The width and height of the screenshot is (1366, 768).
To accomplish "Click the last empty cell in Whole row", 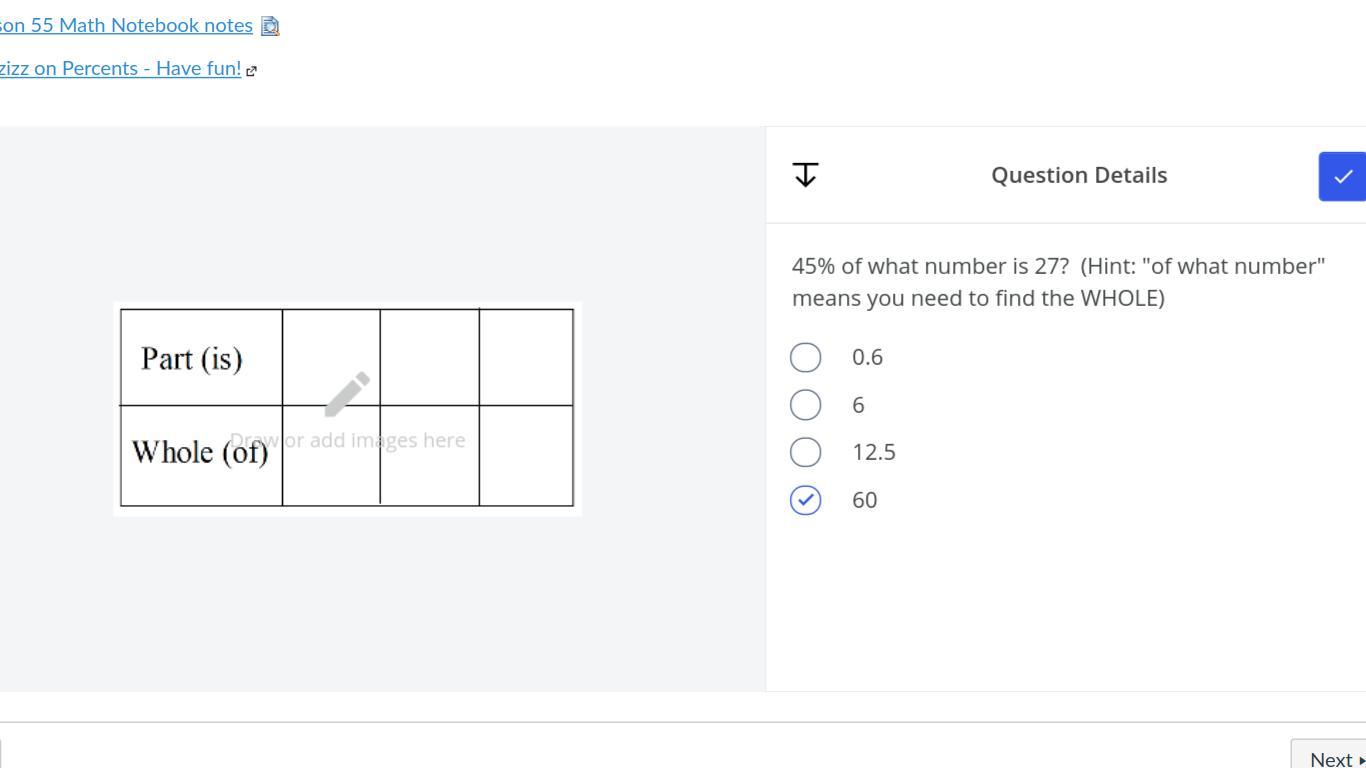I will [x=526, y=456].
